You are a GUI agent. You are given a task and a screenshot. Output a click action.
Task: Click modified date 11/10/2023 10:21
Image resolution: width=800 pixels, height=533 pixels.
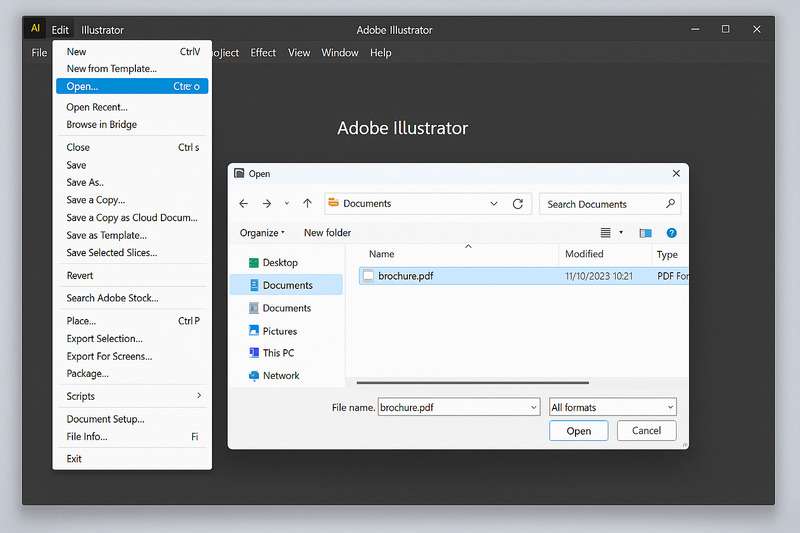point(598,276)
